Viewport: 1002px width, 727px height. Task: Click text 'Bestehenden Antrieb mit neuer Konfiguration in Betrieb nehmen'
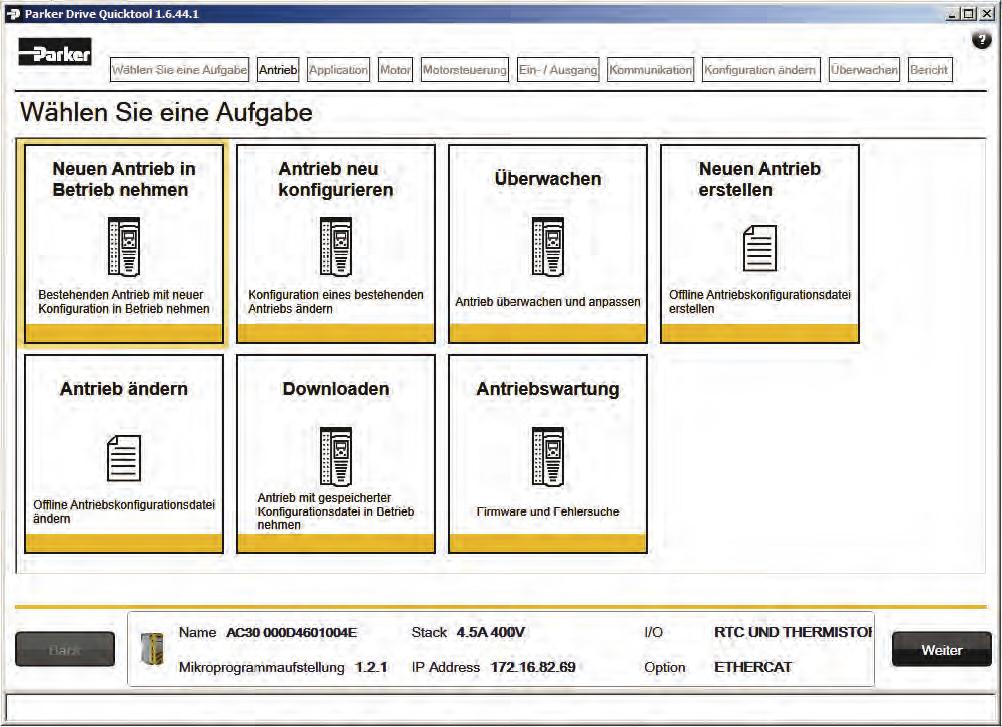click(124, 302)
